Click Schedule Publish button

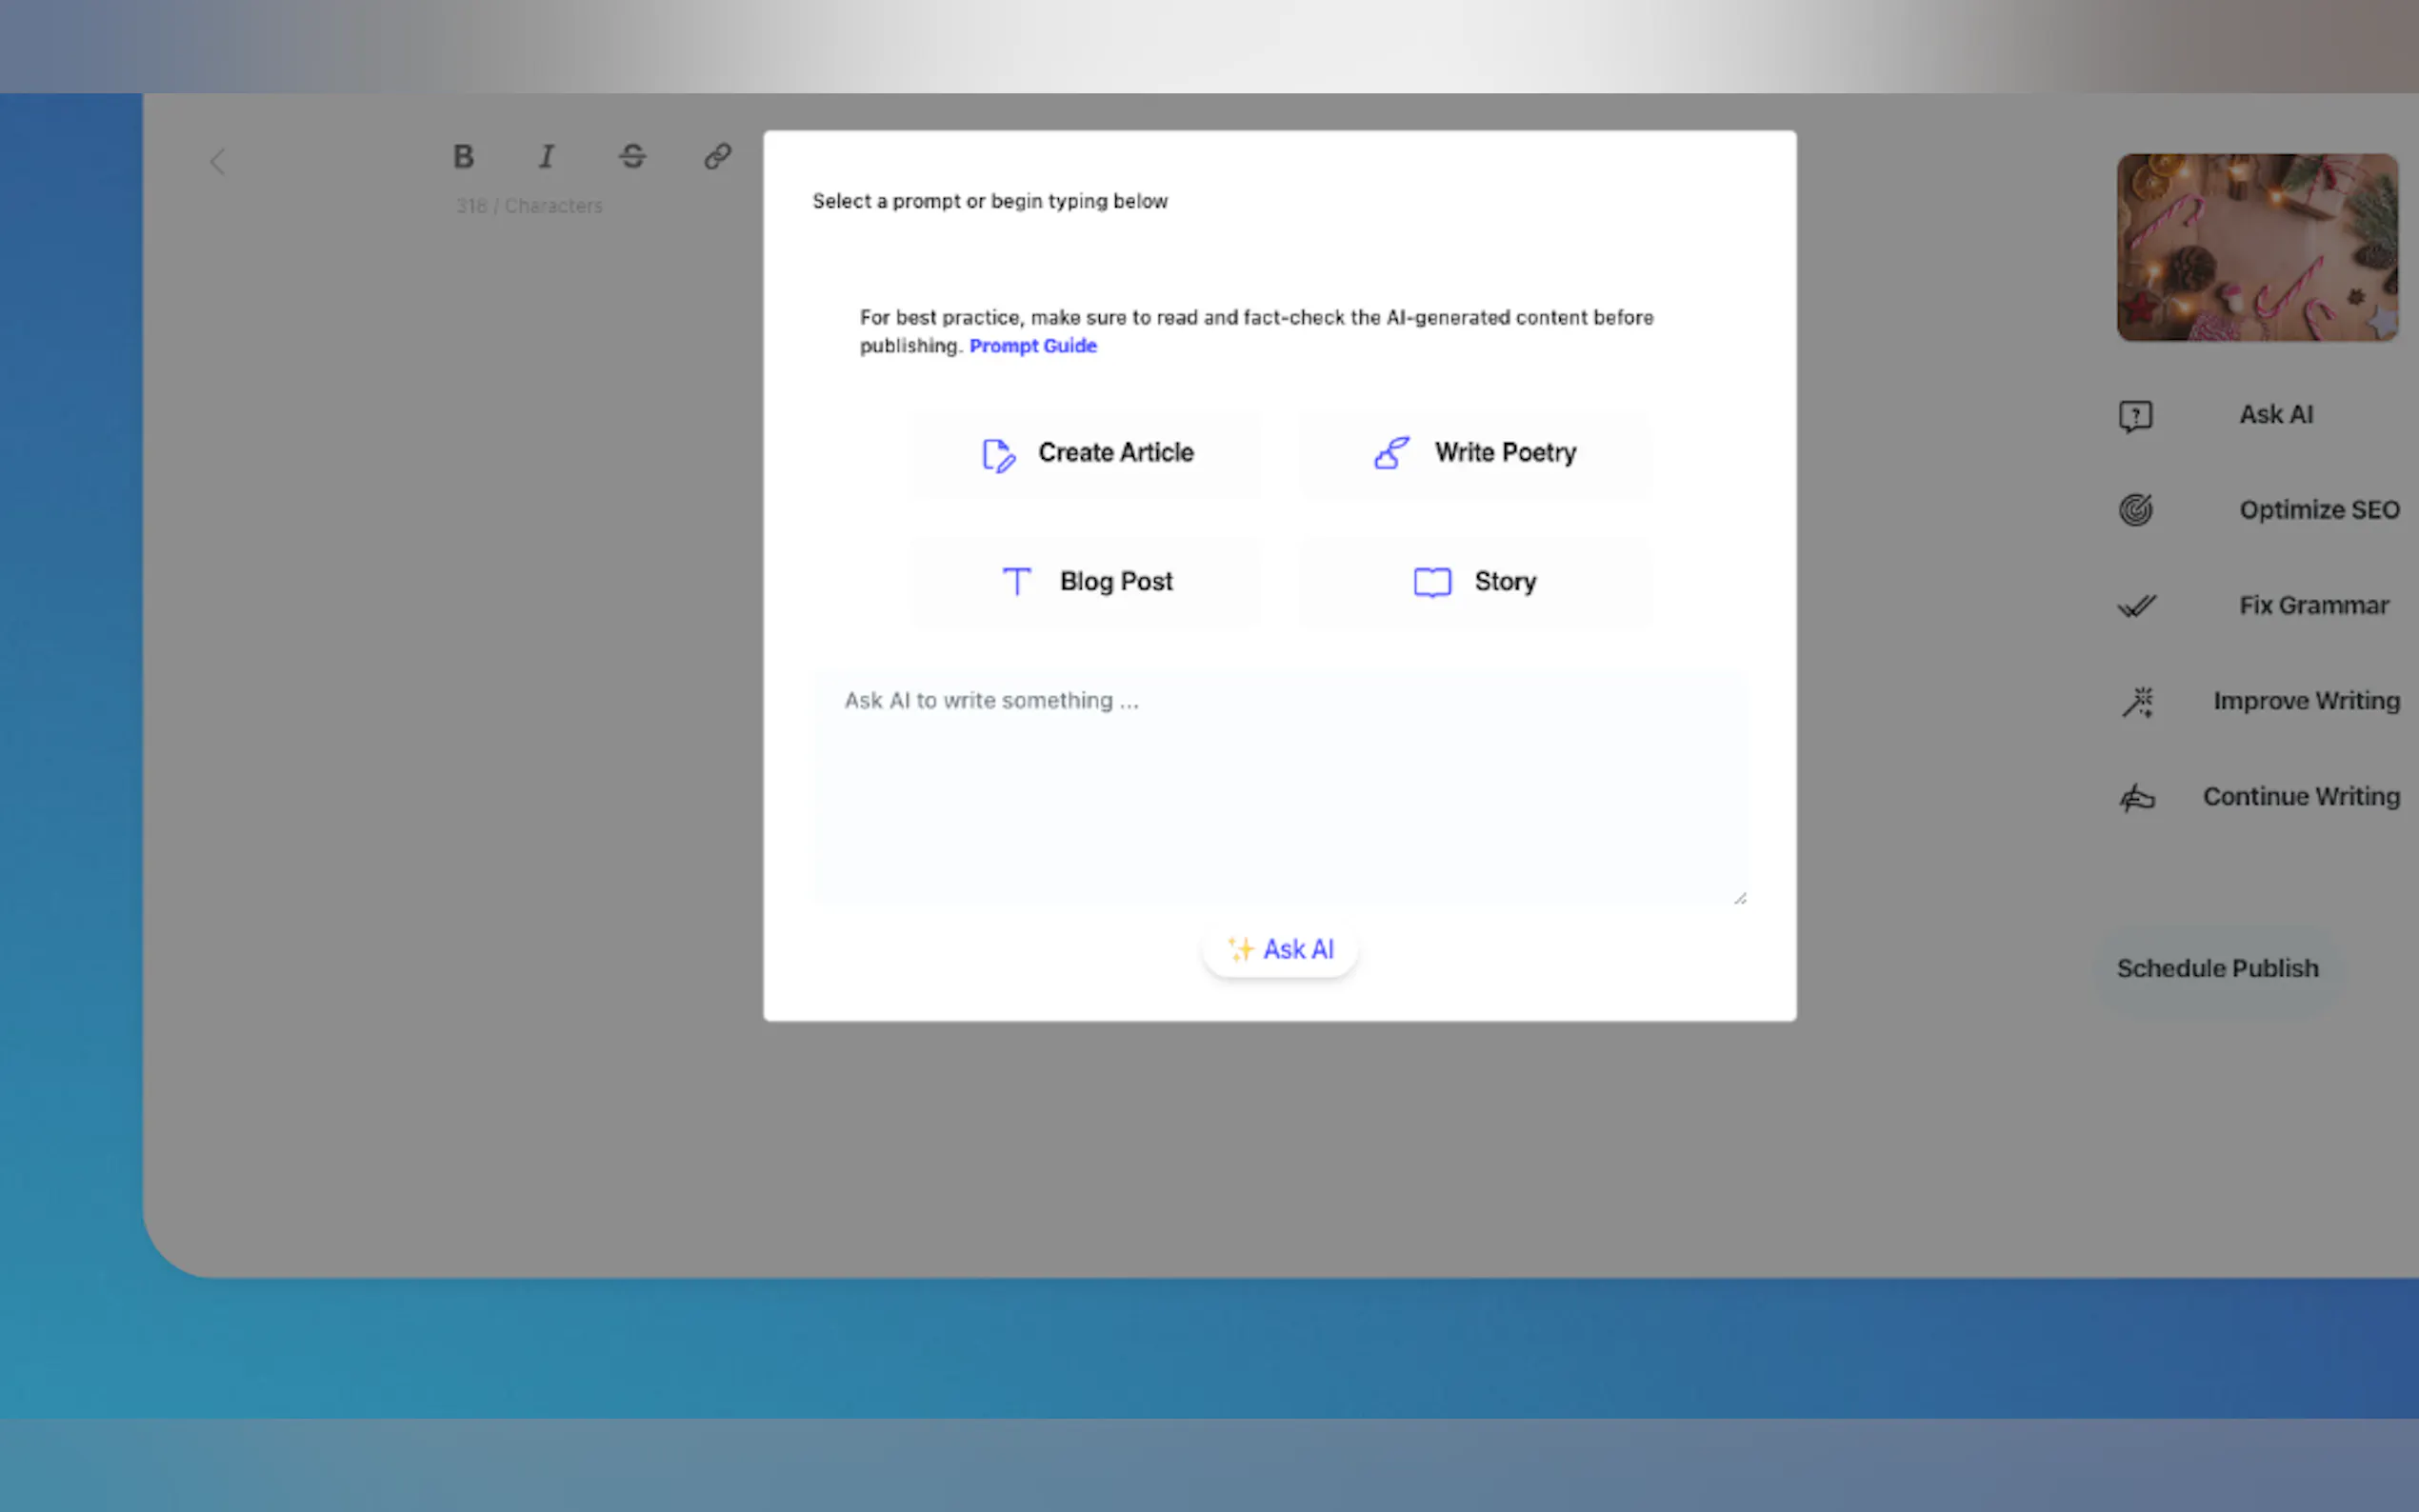(2216, 969)
